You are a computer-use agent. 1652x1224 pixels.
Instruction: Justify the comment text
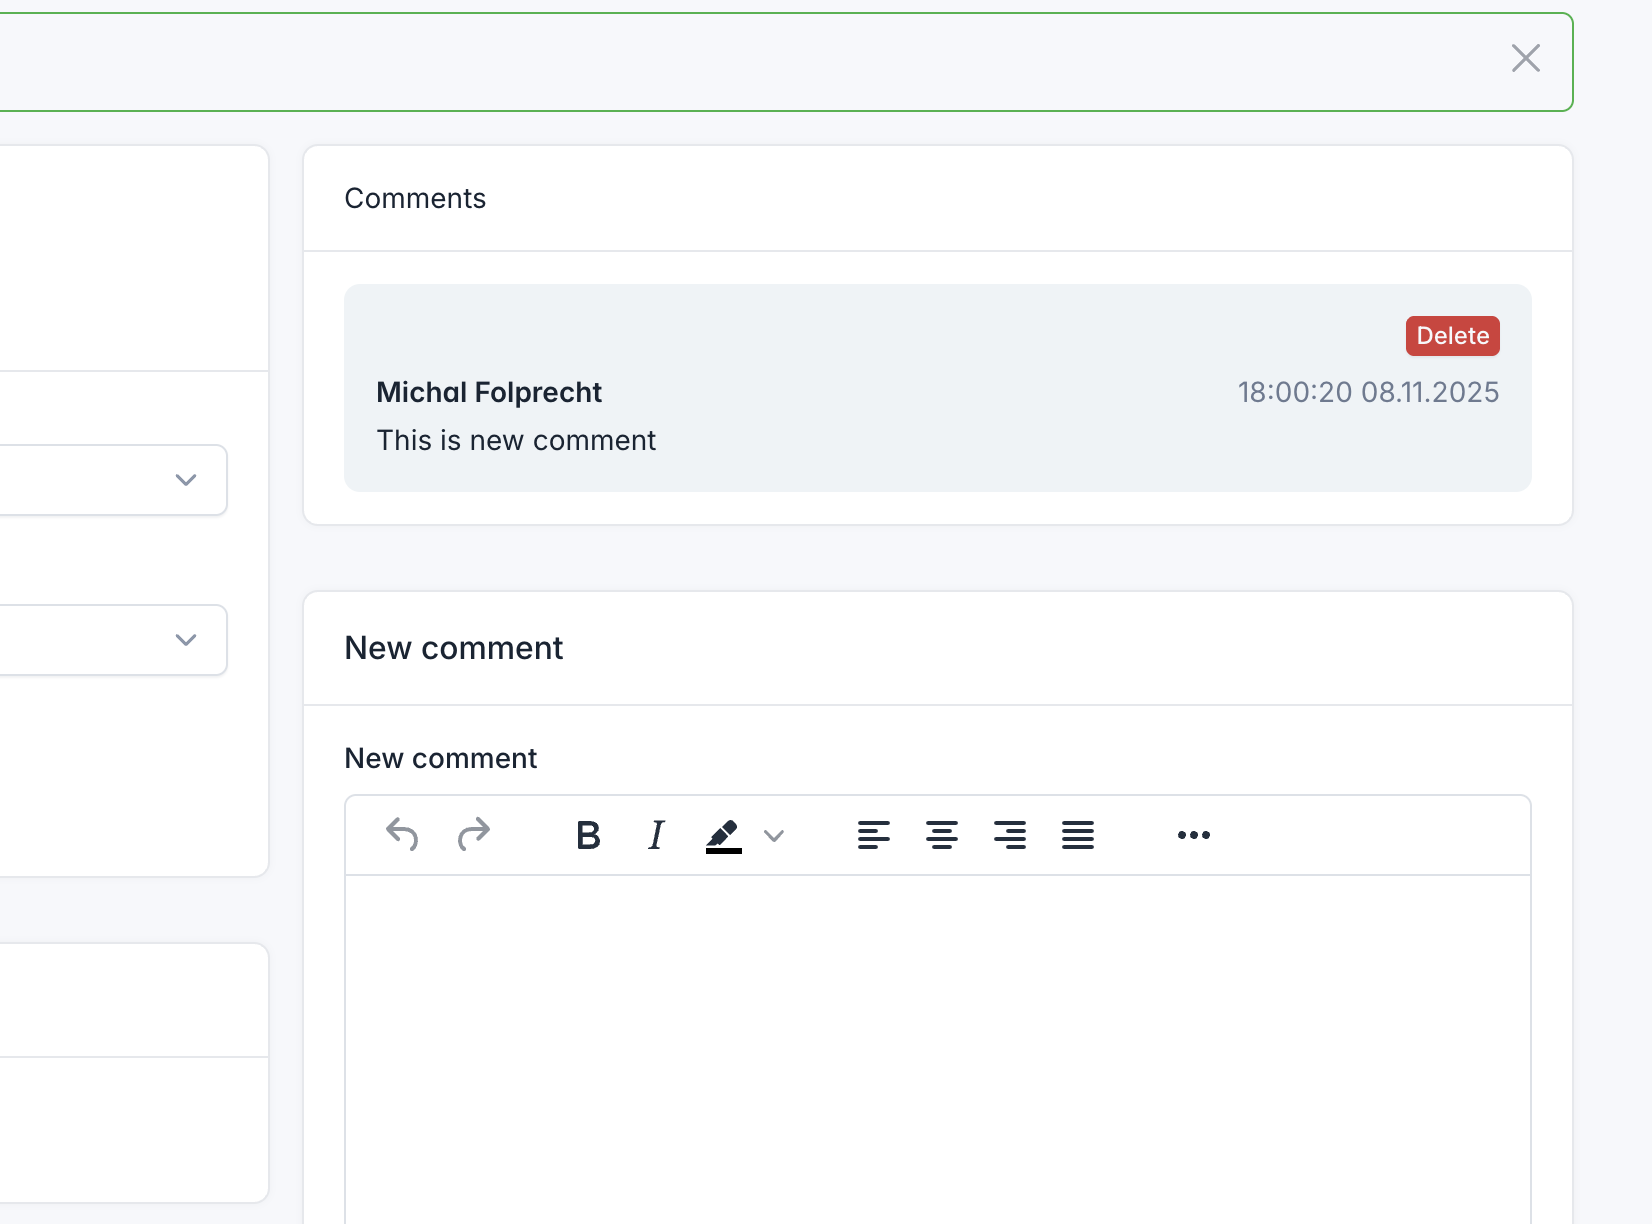1077,834
